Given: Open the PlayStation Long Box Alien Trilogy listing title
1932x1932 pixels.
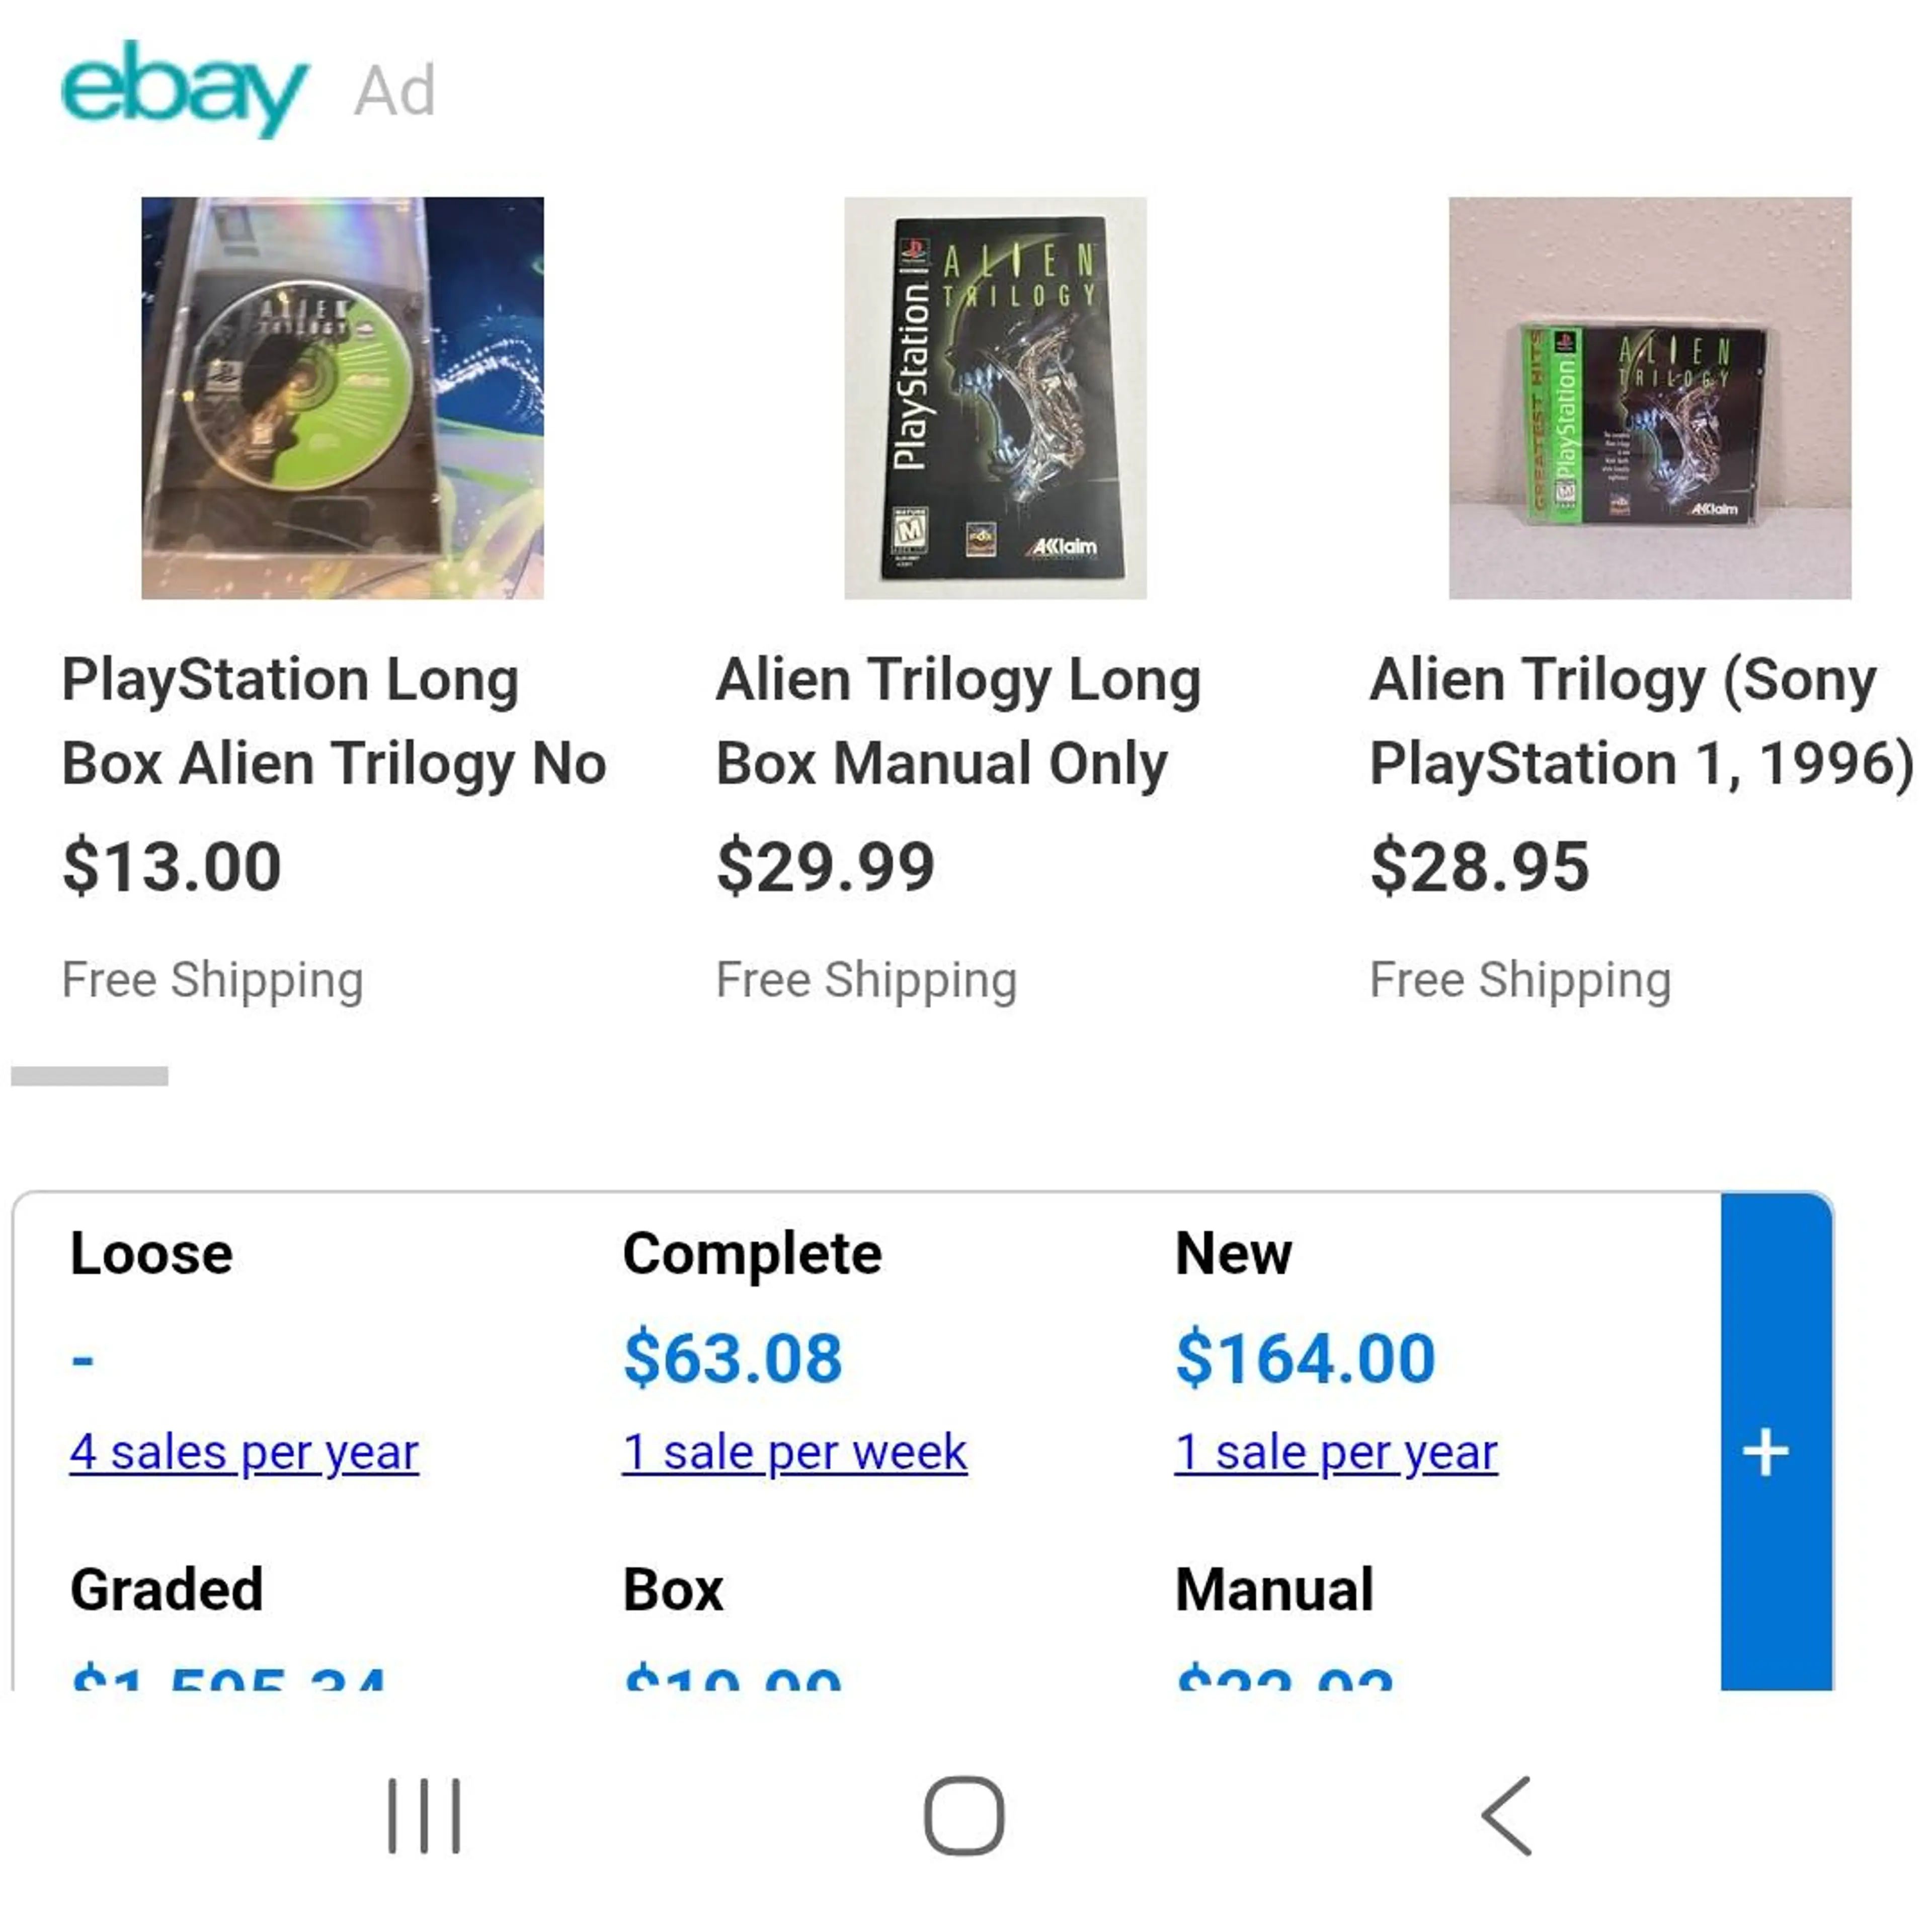Looking at the screenshot, I should tap(334, 721).
